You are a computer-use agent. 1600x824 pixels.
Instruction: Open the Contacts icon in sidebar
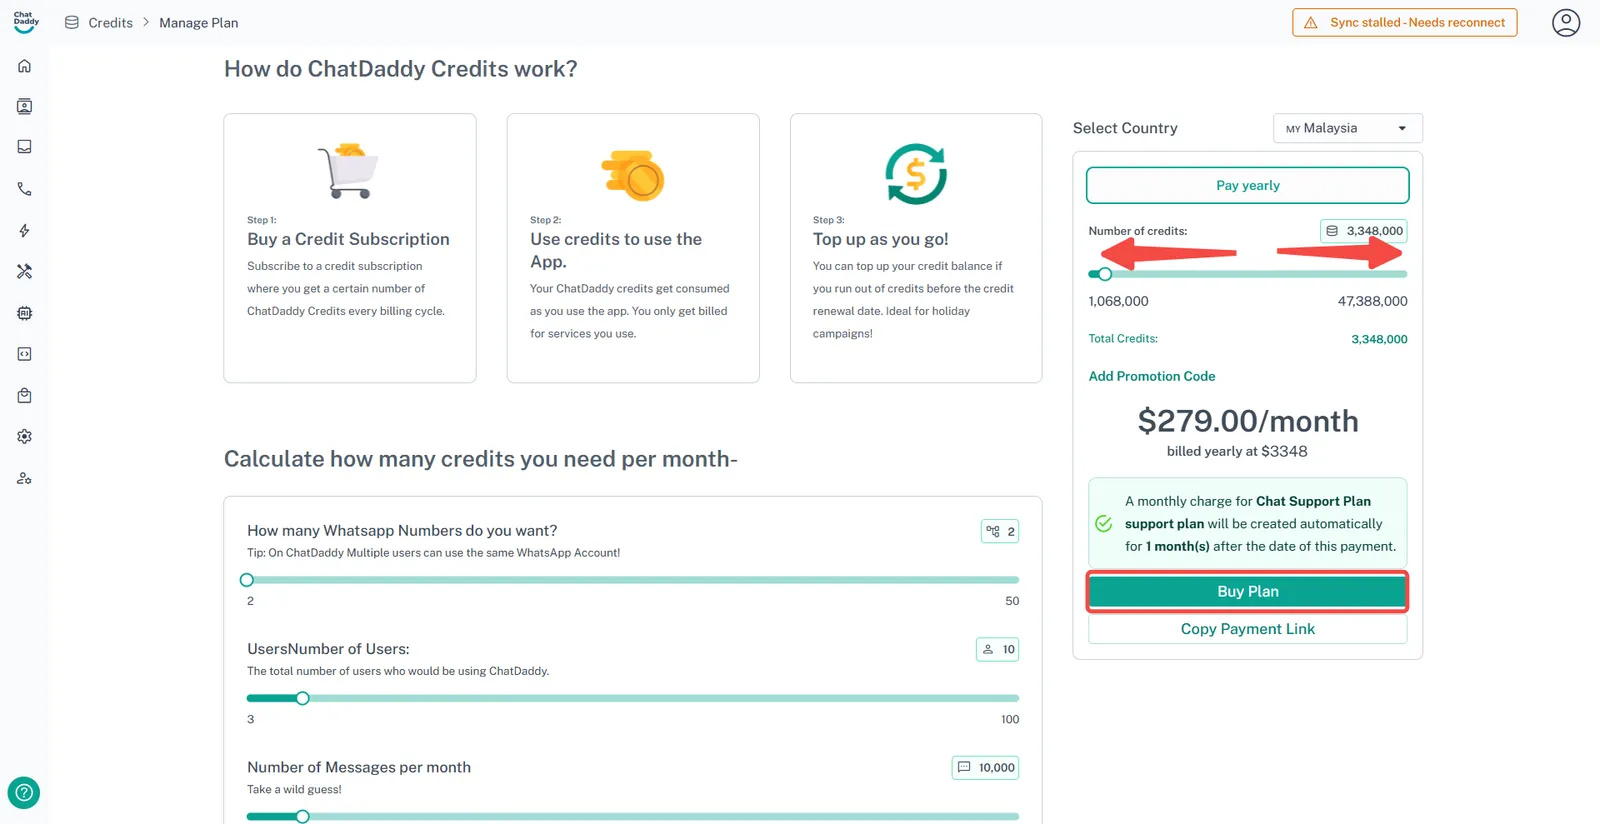point(25,107)
